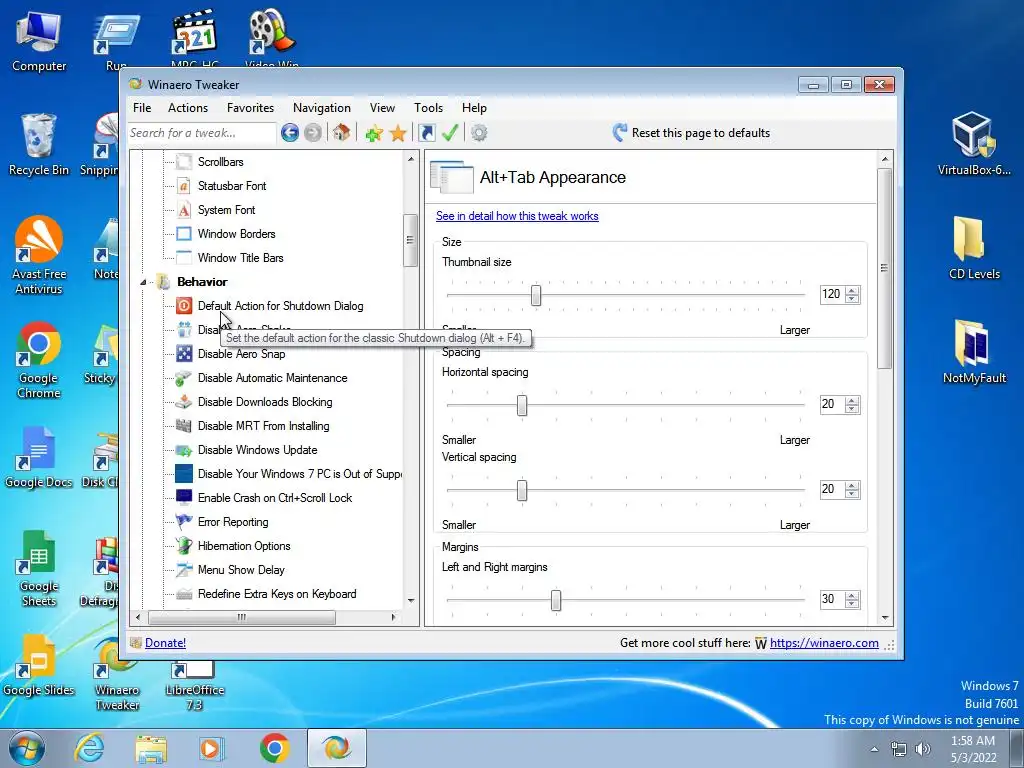Click the Error Reporting flag icon

(x=184, y=522)
